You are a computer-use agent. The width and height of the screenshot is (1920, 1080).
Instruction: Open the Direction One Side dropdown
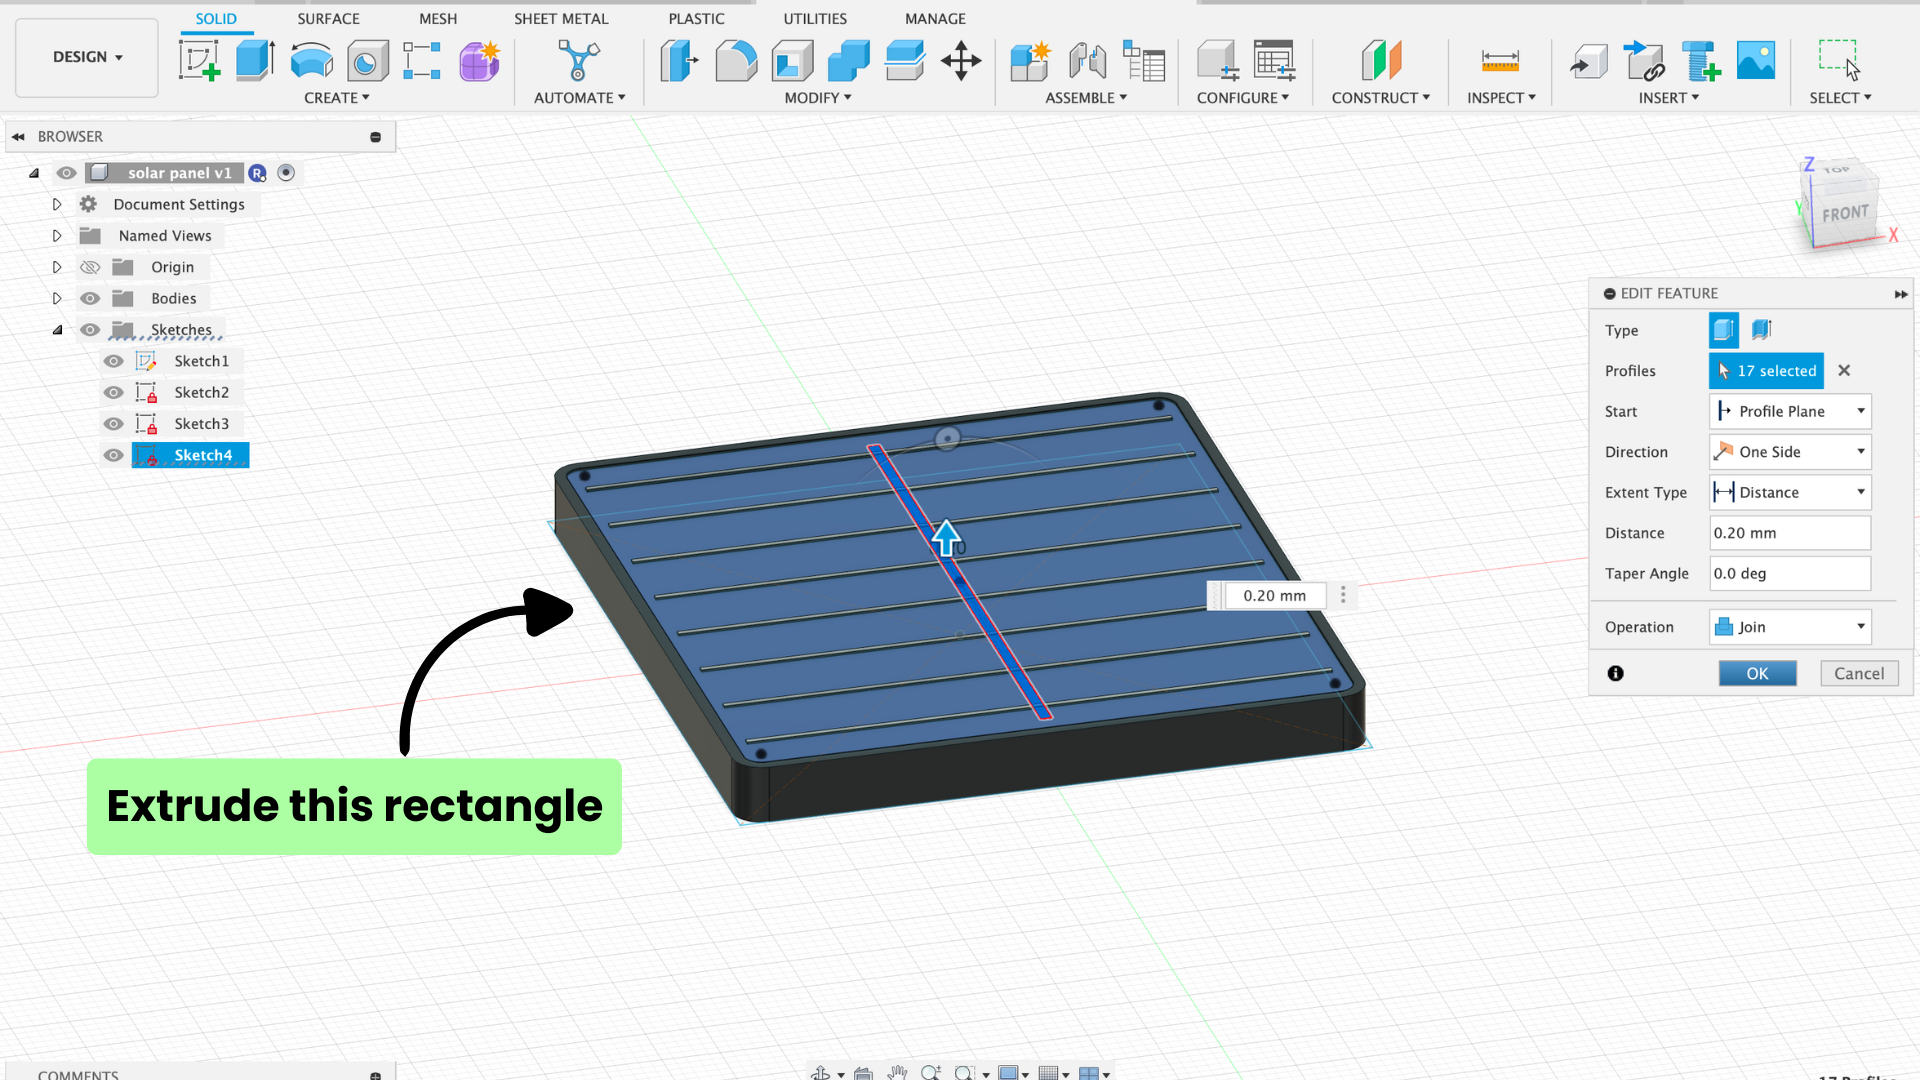tap(1790, 452)
